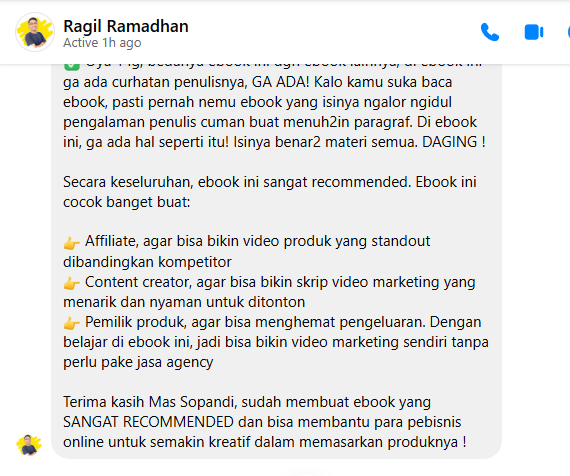Click the small sender avatar beside the message
Screen dimensions: 570x476
29,445
